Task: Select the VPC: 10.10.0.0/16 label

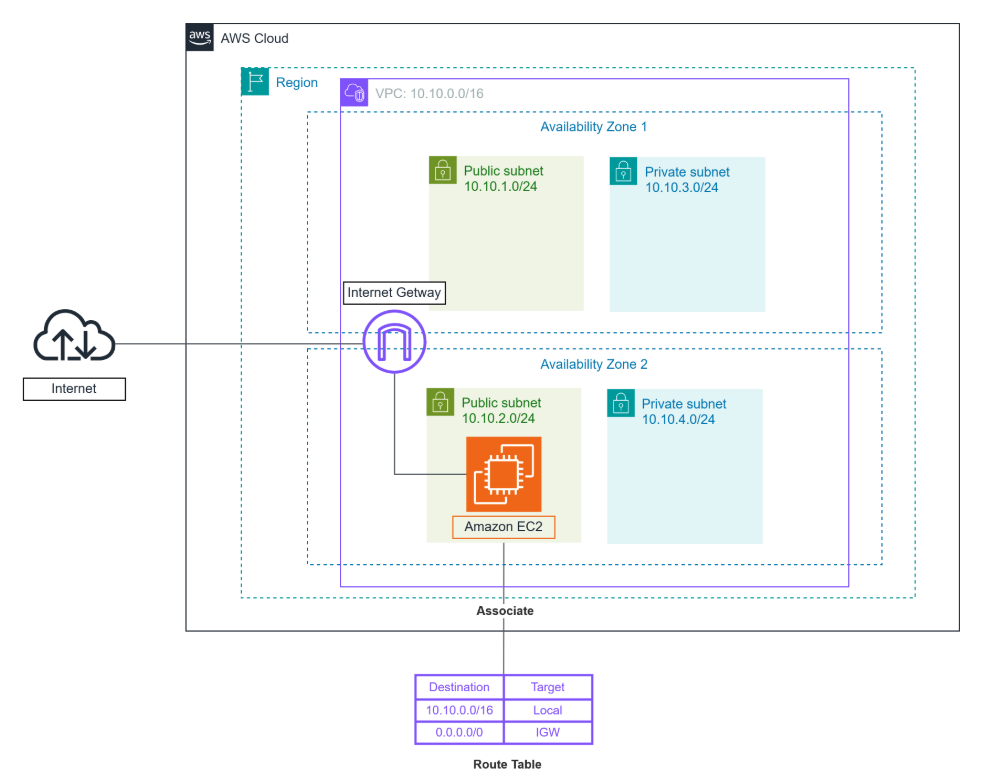Action: point(429,94)
